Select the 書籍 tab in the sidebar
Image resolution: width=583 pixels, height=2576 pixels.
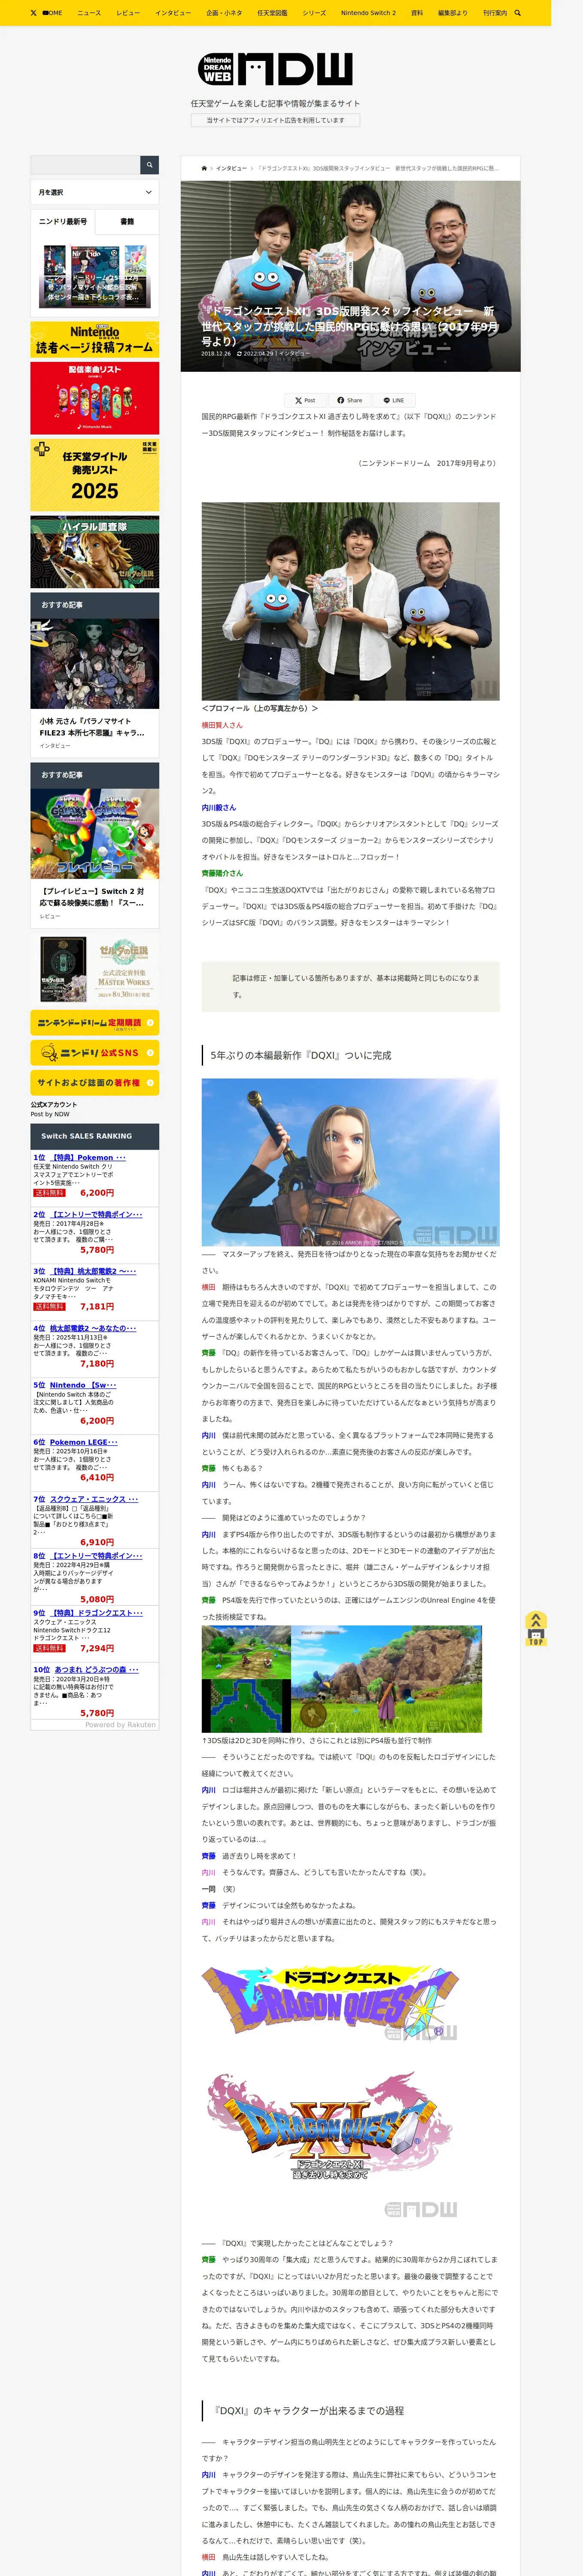127,221
